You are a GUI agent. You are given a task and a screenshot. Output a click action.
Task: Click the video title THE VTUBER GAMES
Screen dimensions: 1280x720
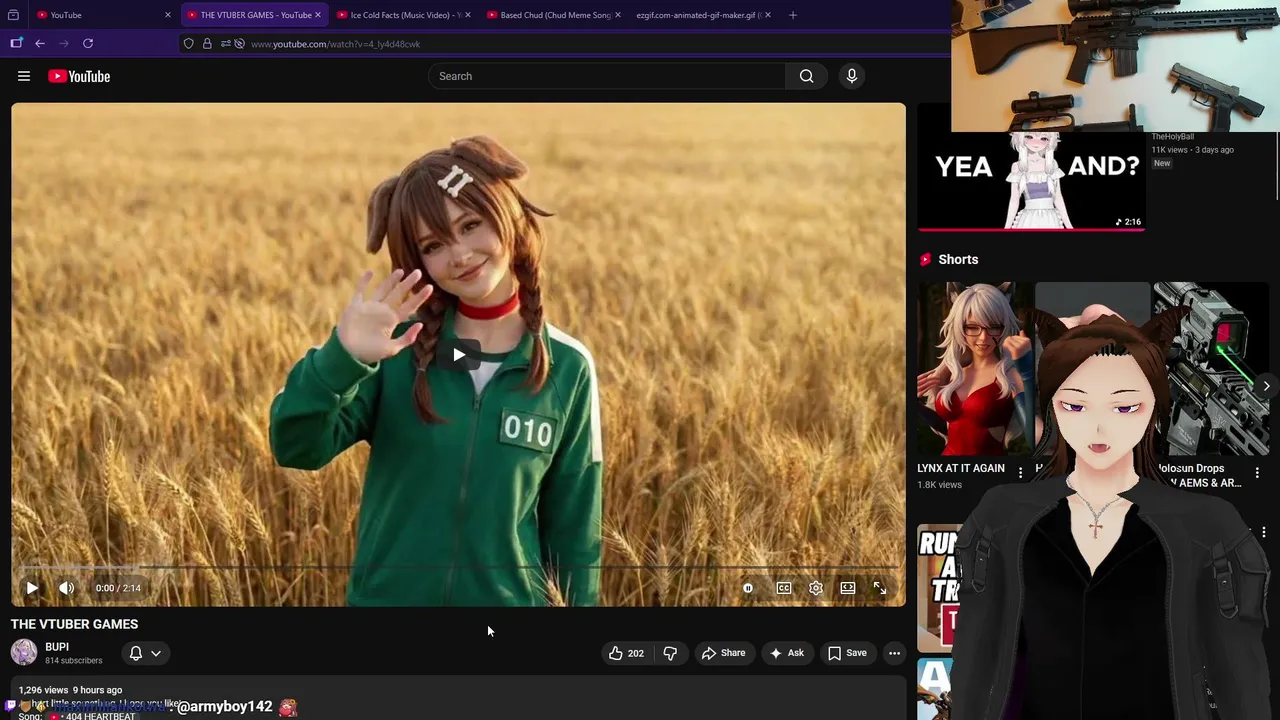[x=75, y=624]
